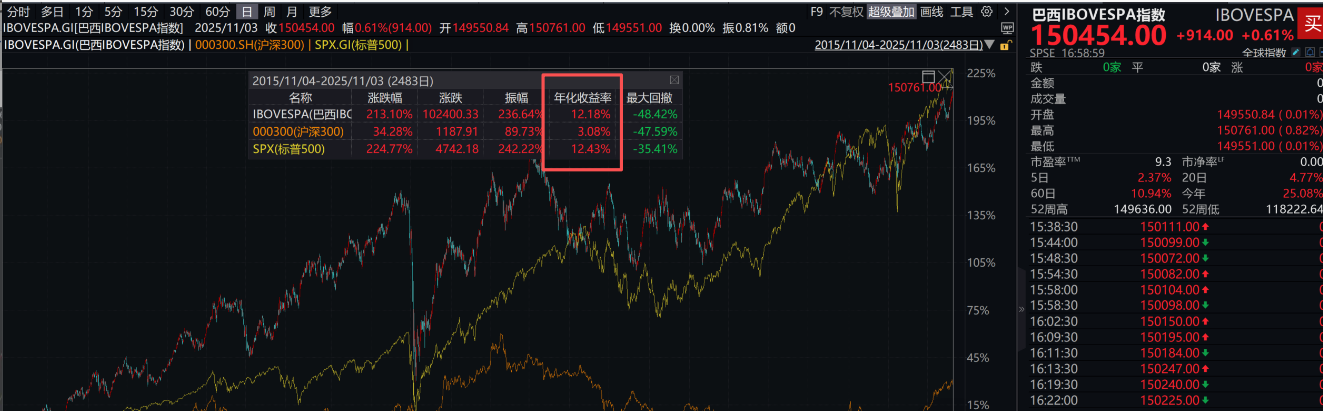Click the 225% axis label
The height and width of the screenshot is (411, 1323).
(x=981, y=74)
